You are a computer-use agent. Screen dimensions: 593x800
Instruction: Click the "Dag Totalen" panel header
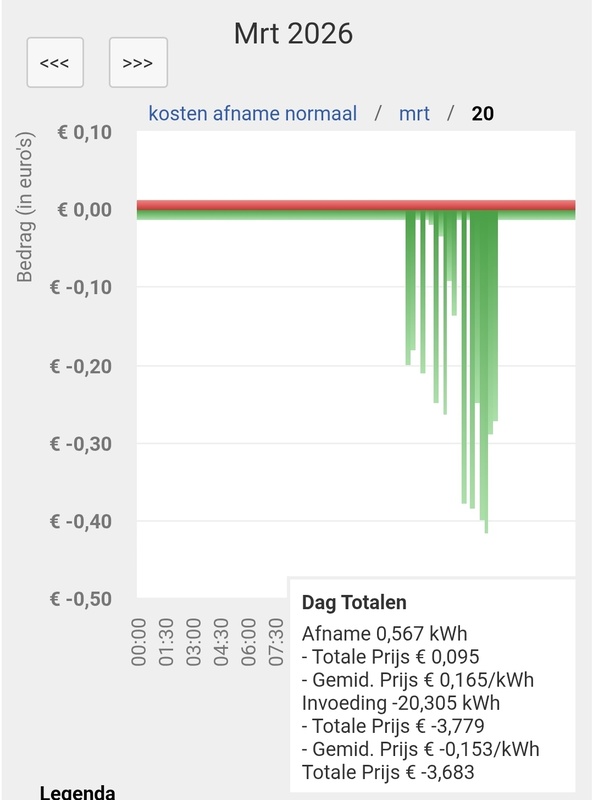(x=355, y=602)
